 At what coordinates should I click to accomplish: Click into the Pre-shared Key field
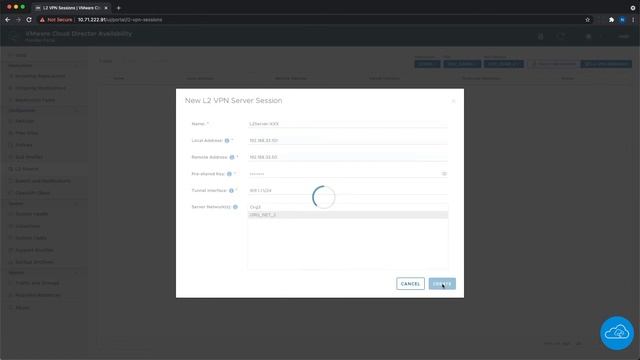coord(344,174)
